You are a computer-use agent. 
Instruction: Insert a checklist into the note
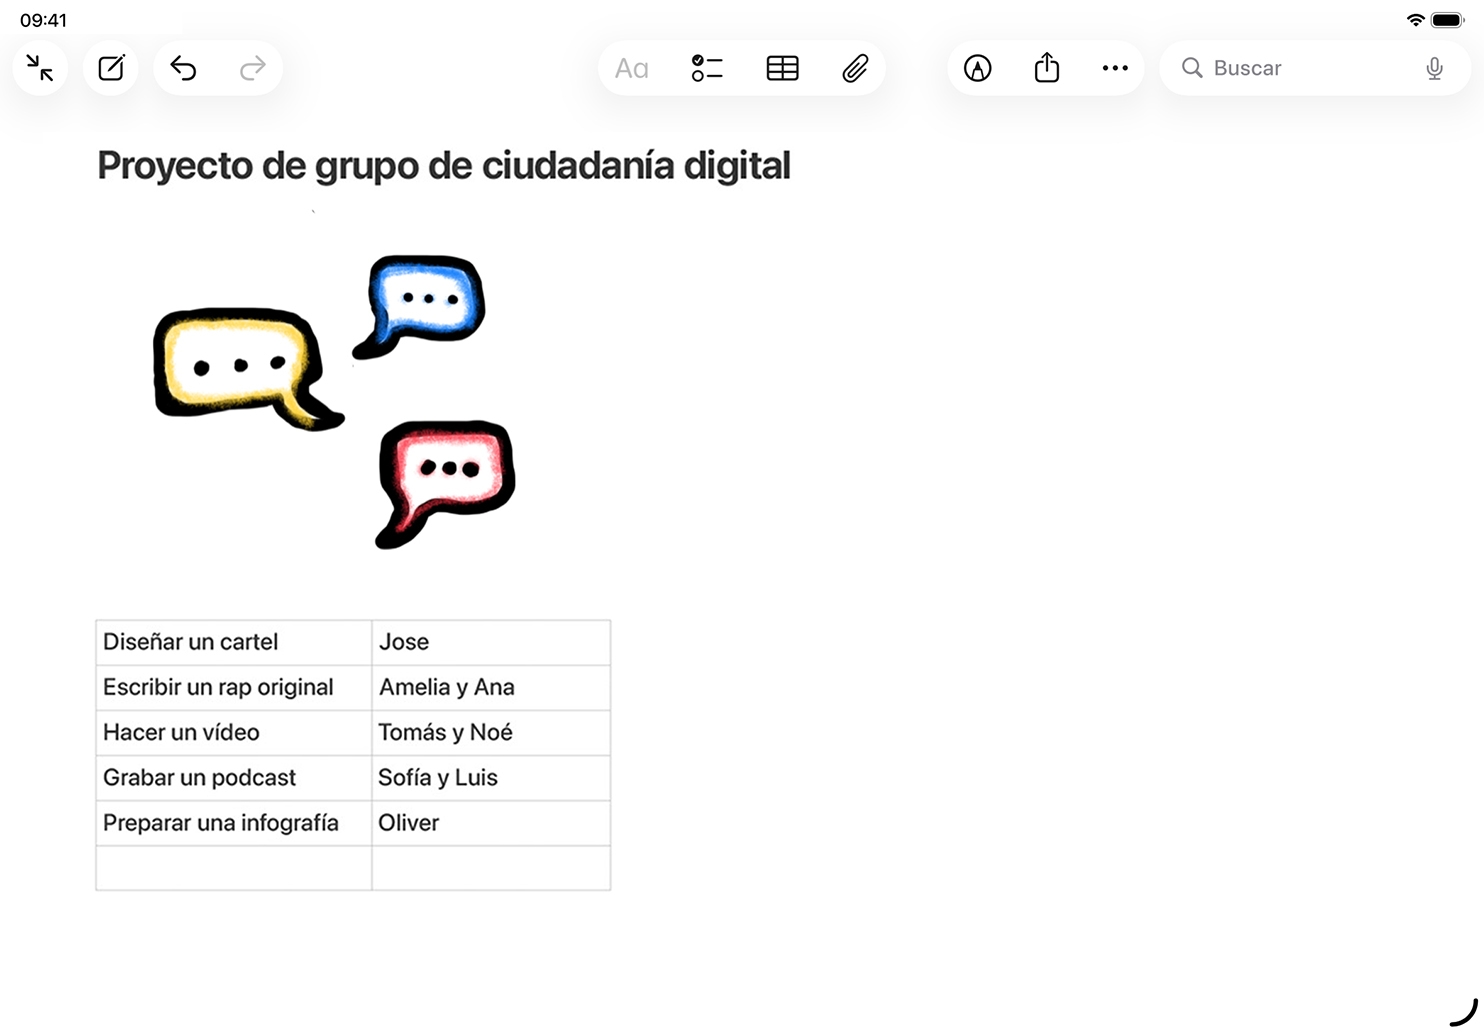click(x=707, y=68)
